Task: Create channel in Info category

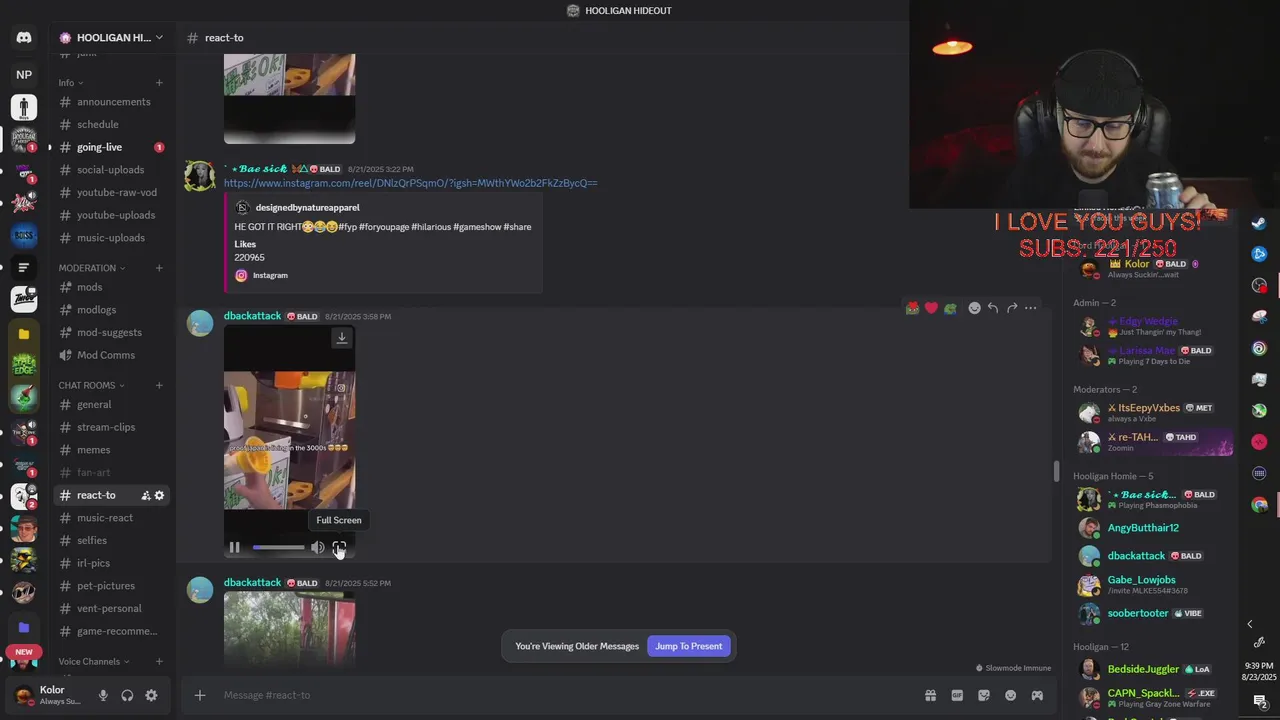Action: coord(159,83)
